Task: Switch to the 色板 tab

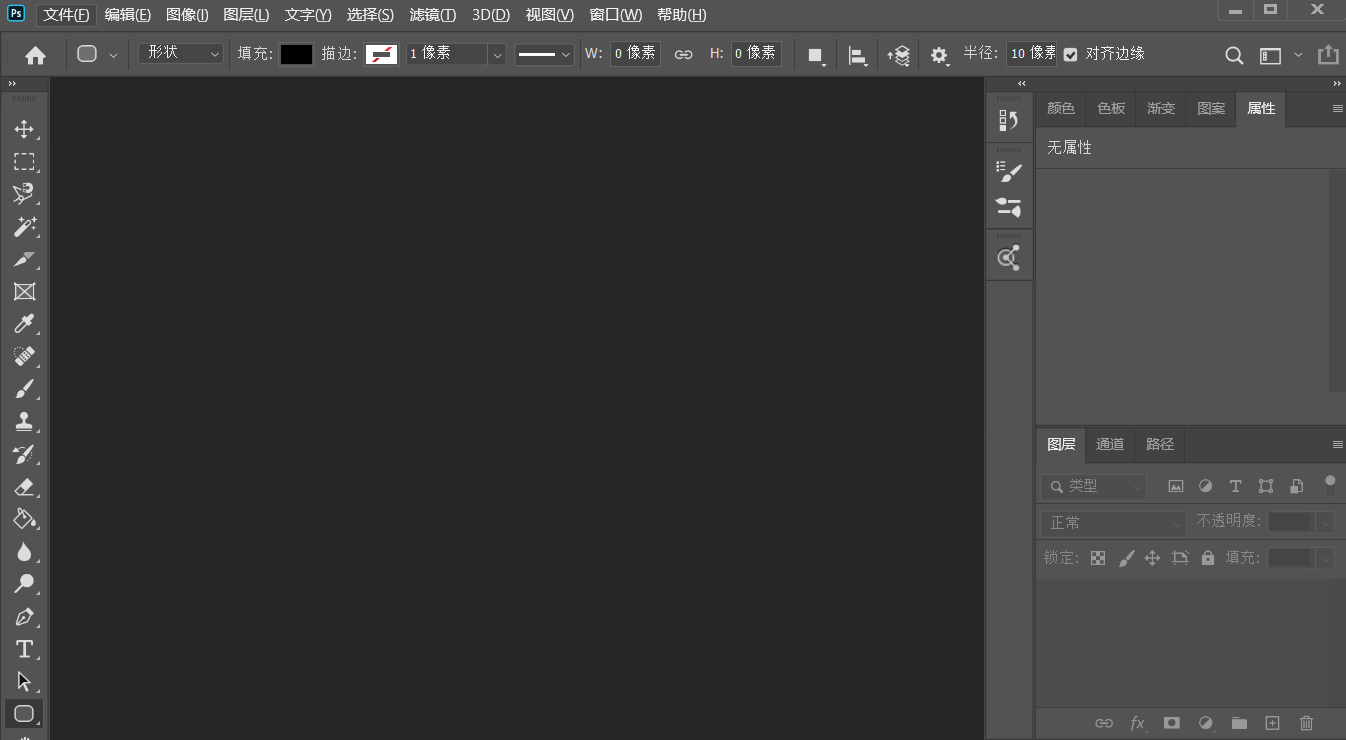Action: [x=1111, y=109]
